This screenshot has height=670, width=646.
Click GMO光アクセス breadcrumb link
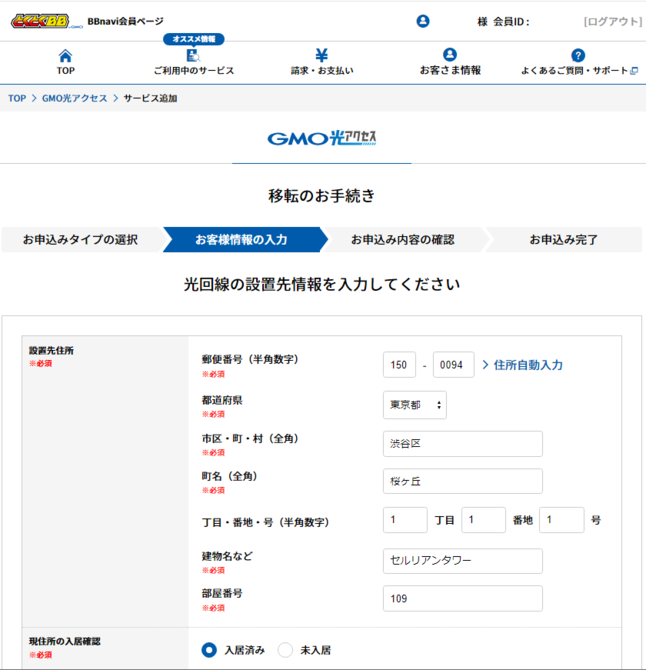click(74, 98)
